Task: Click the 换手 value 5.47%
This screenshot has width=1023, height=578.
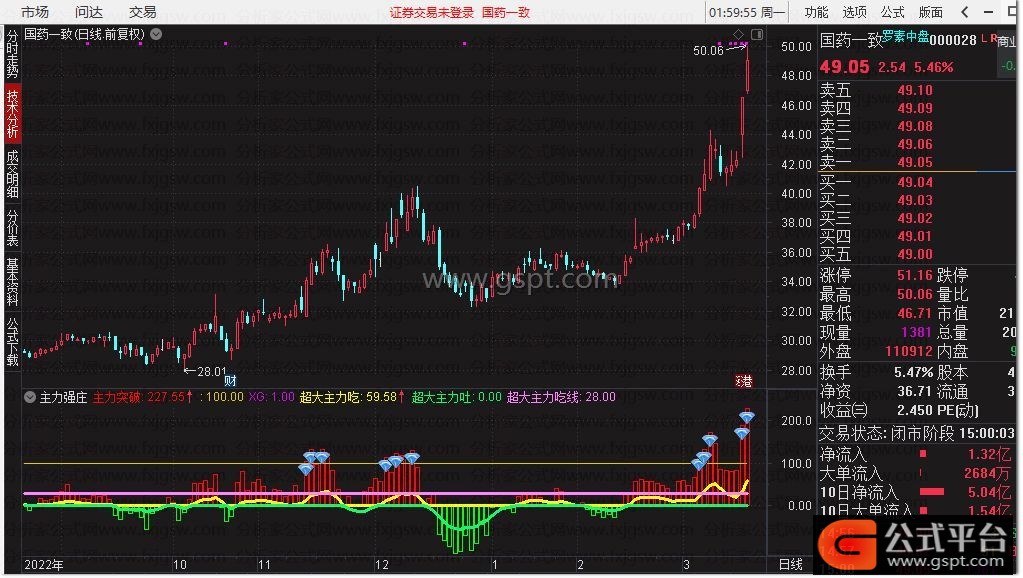Action: click(x=913, y=372)
